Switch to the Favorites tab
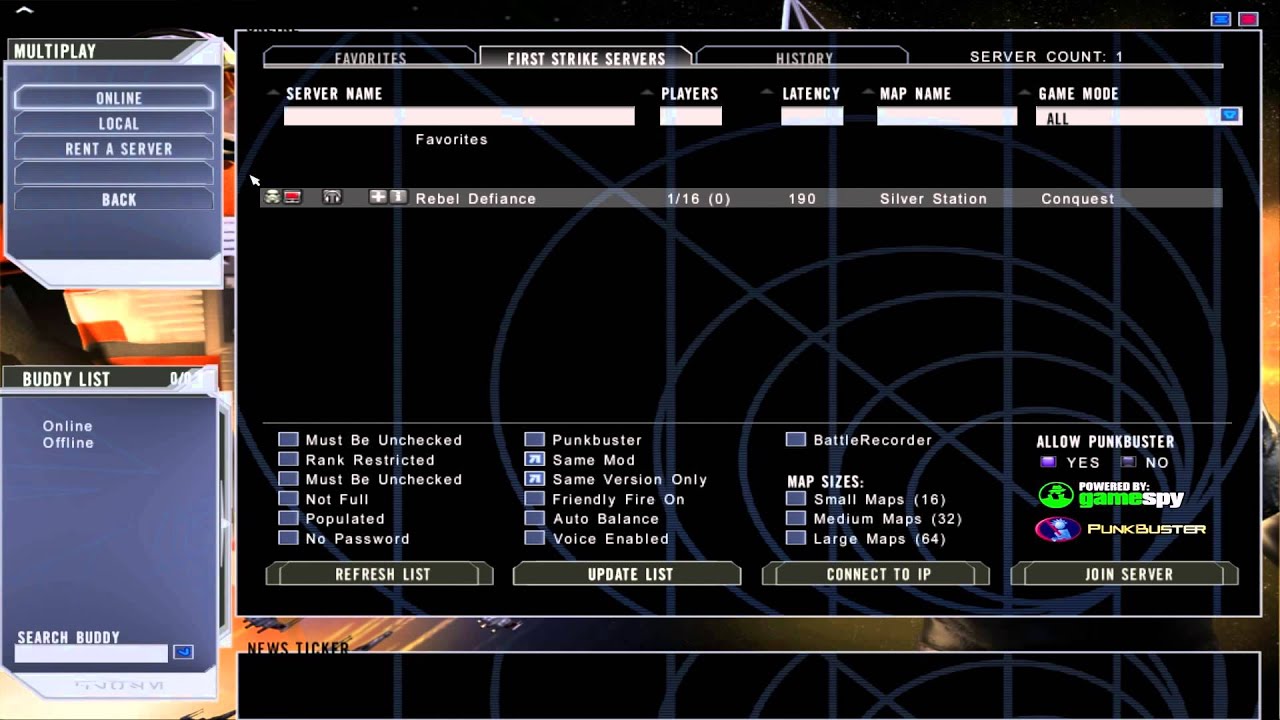The width and height of the screenshot is (1280, 720). [x=370, y=58]
